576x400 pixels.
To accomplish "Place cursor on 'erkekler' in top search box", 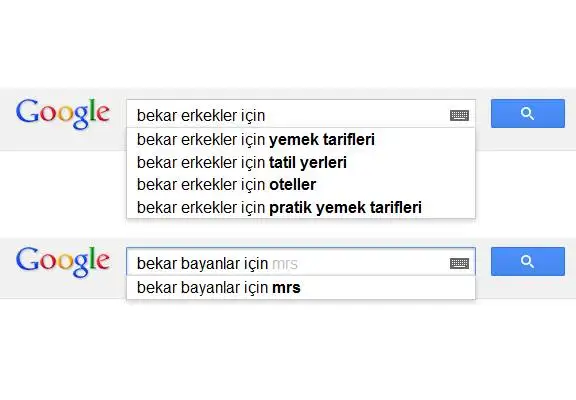I will coord(209,116).
